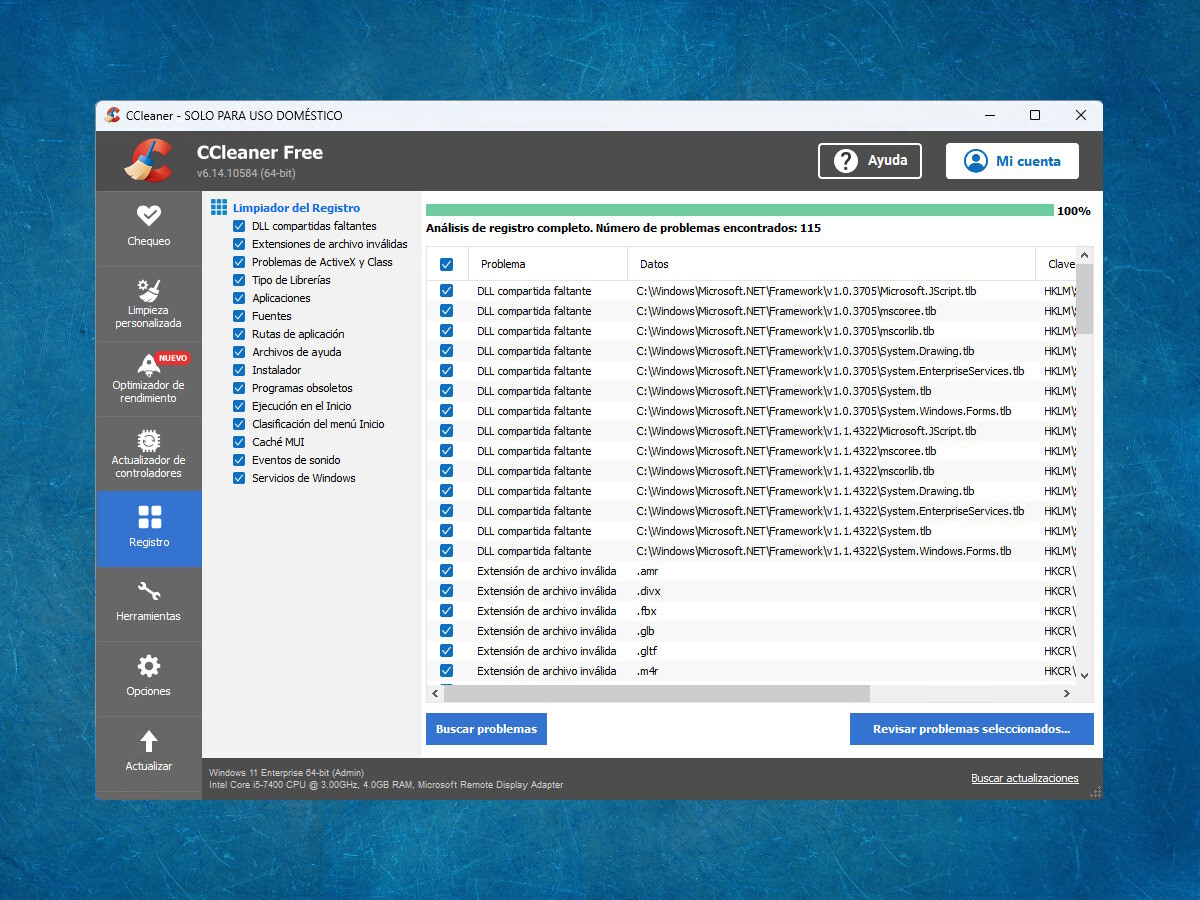The image size is (1200, 900).
Task: Open Optimizador de rendimiento rocket icon
Action: (149, 364)
